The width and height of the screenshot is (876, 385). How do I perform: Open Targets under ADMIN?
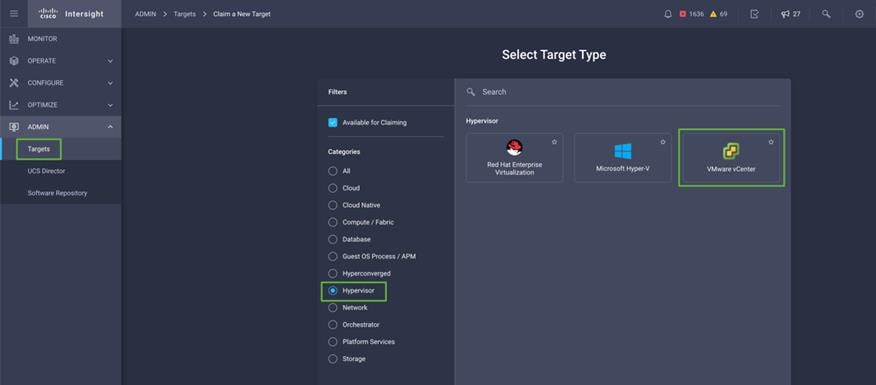tap(60, 149)
